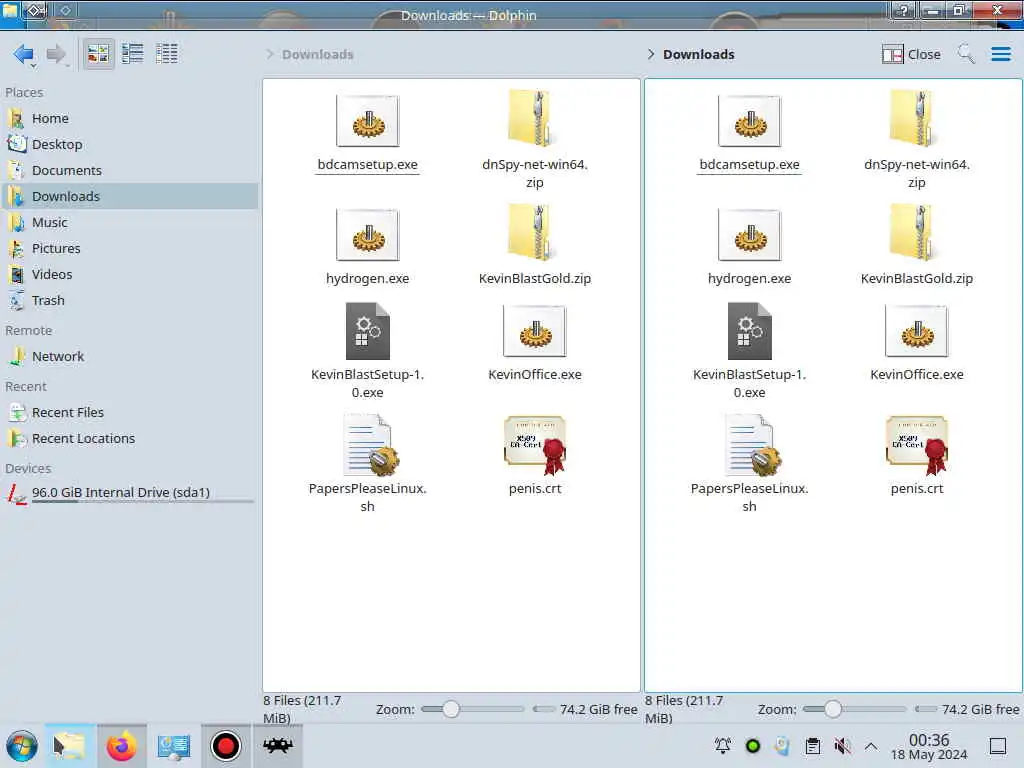Select PapersPleaseLinux.sh icon in left pane

pos(370,445)
